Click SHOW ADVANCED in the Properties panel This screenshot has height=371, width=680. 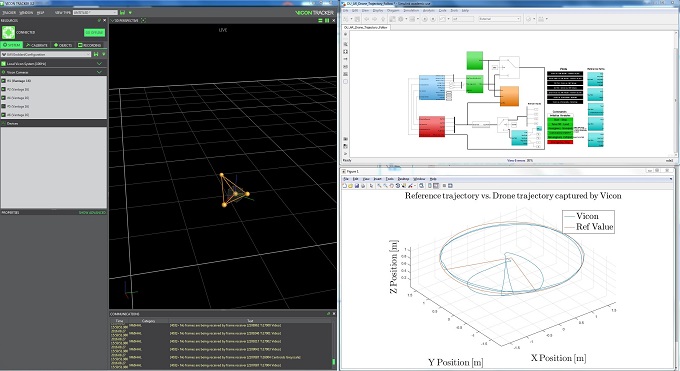click(x=92, y=213)
